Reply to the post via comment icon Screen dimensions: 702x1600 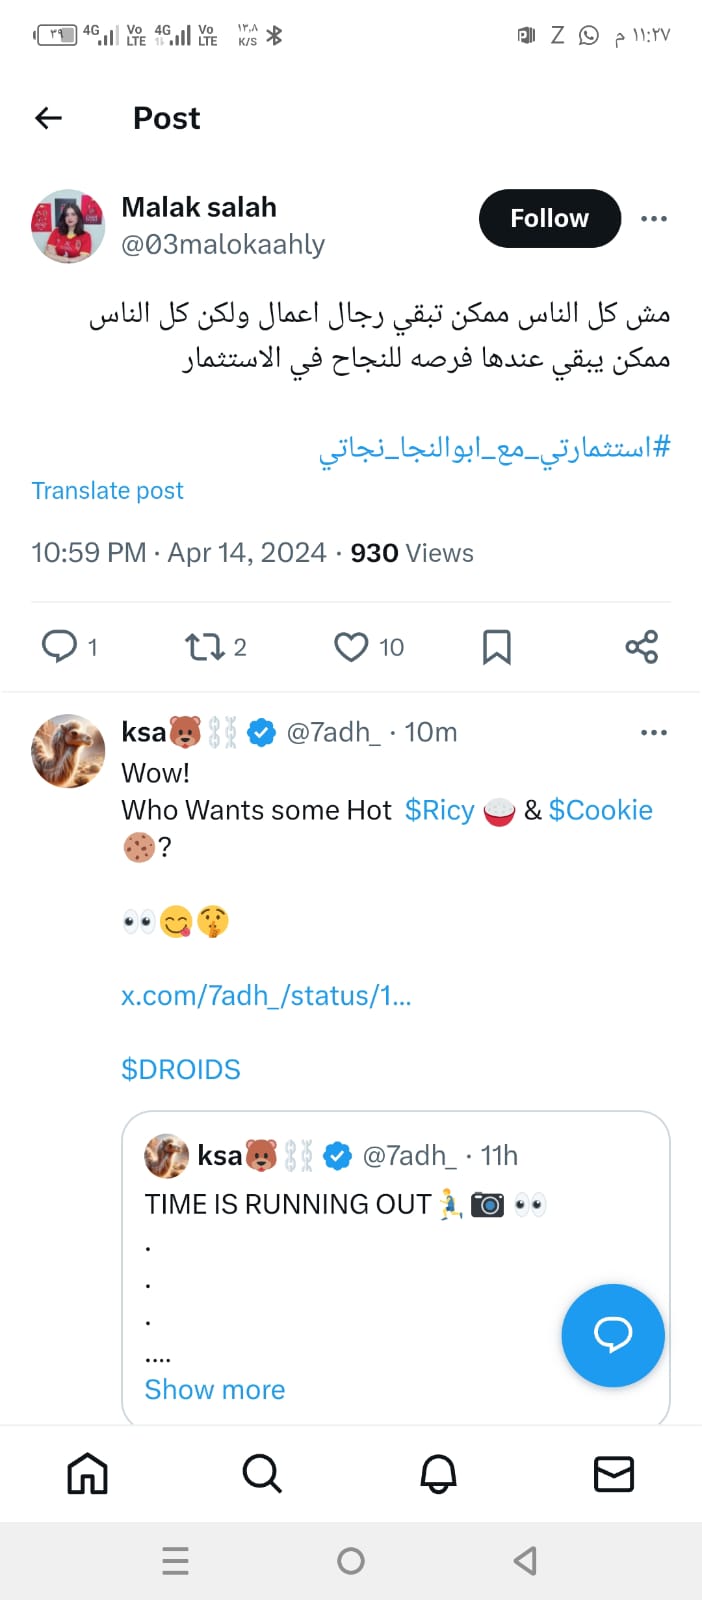coord(60,647)
